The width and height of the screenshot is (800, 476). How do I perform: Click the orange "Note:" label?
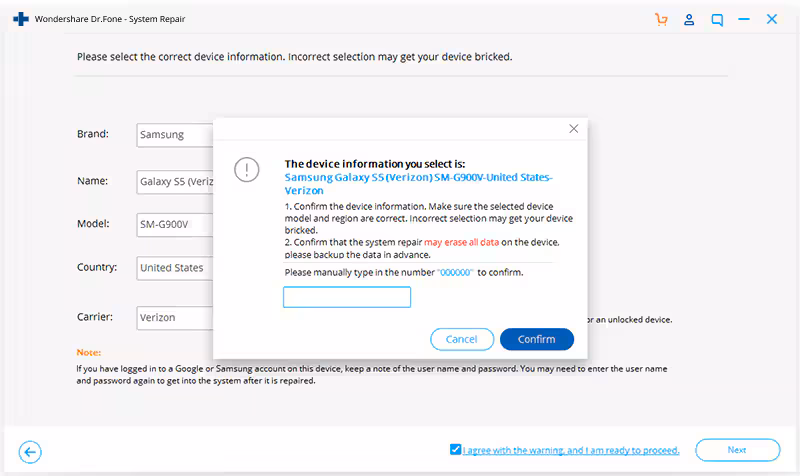click(x=89, y=352)
